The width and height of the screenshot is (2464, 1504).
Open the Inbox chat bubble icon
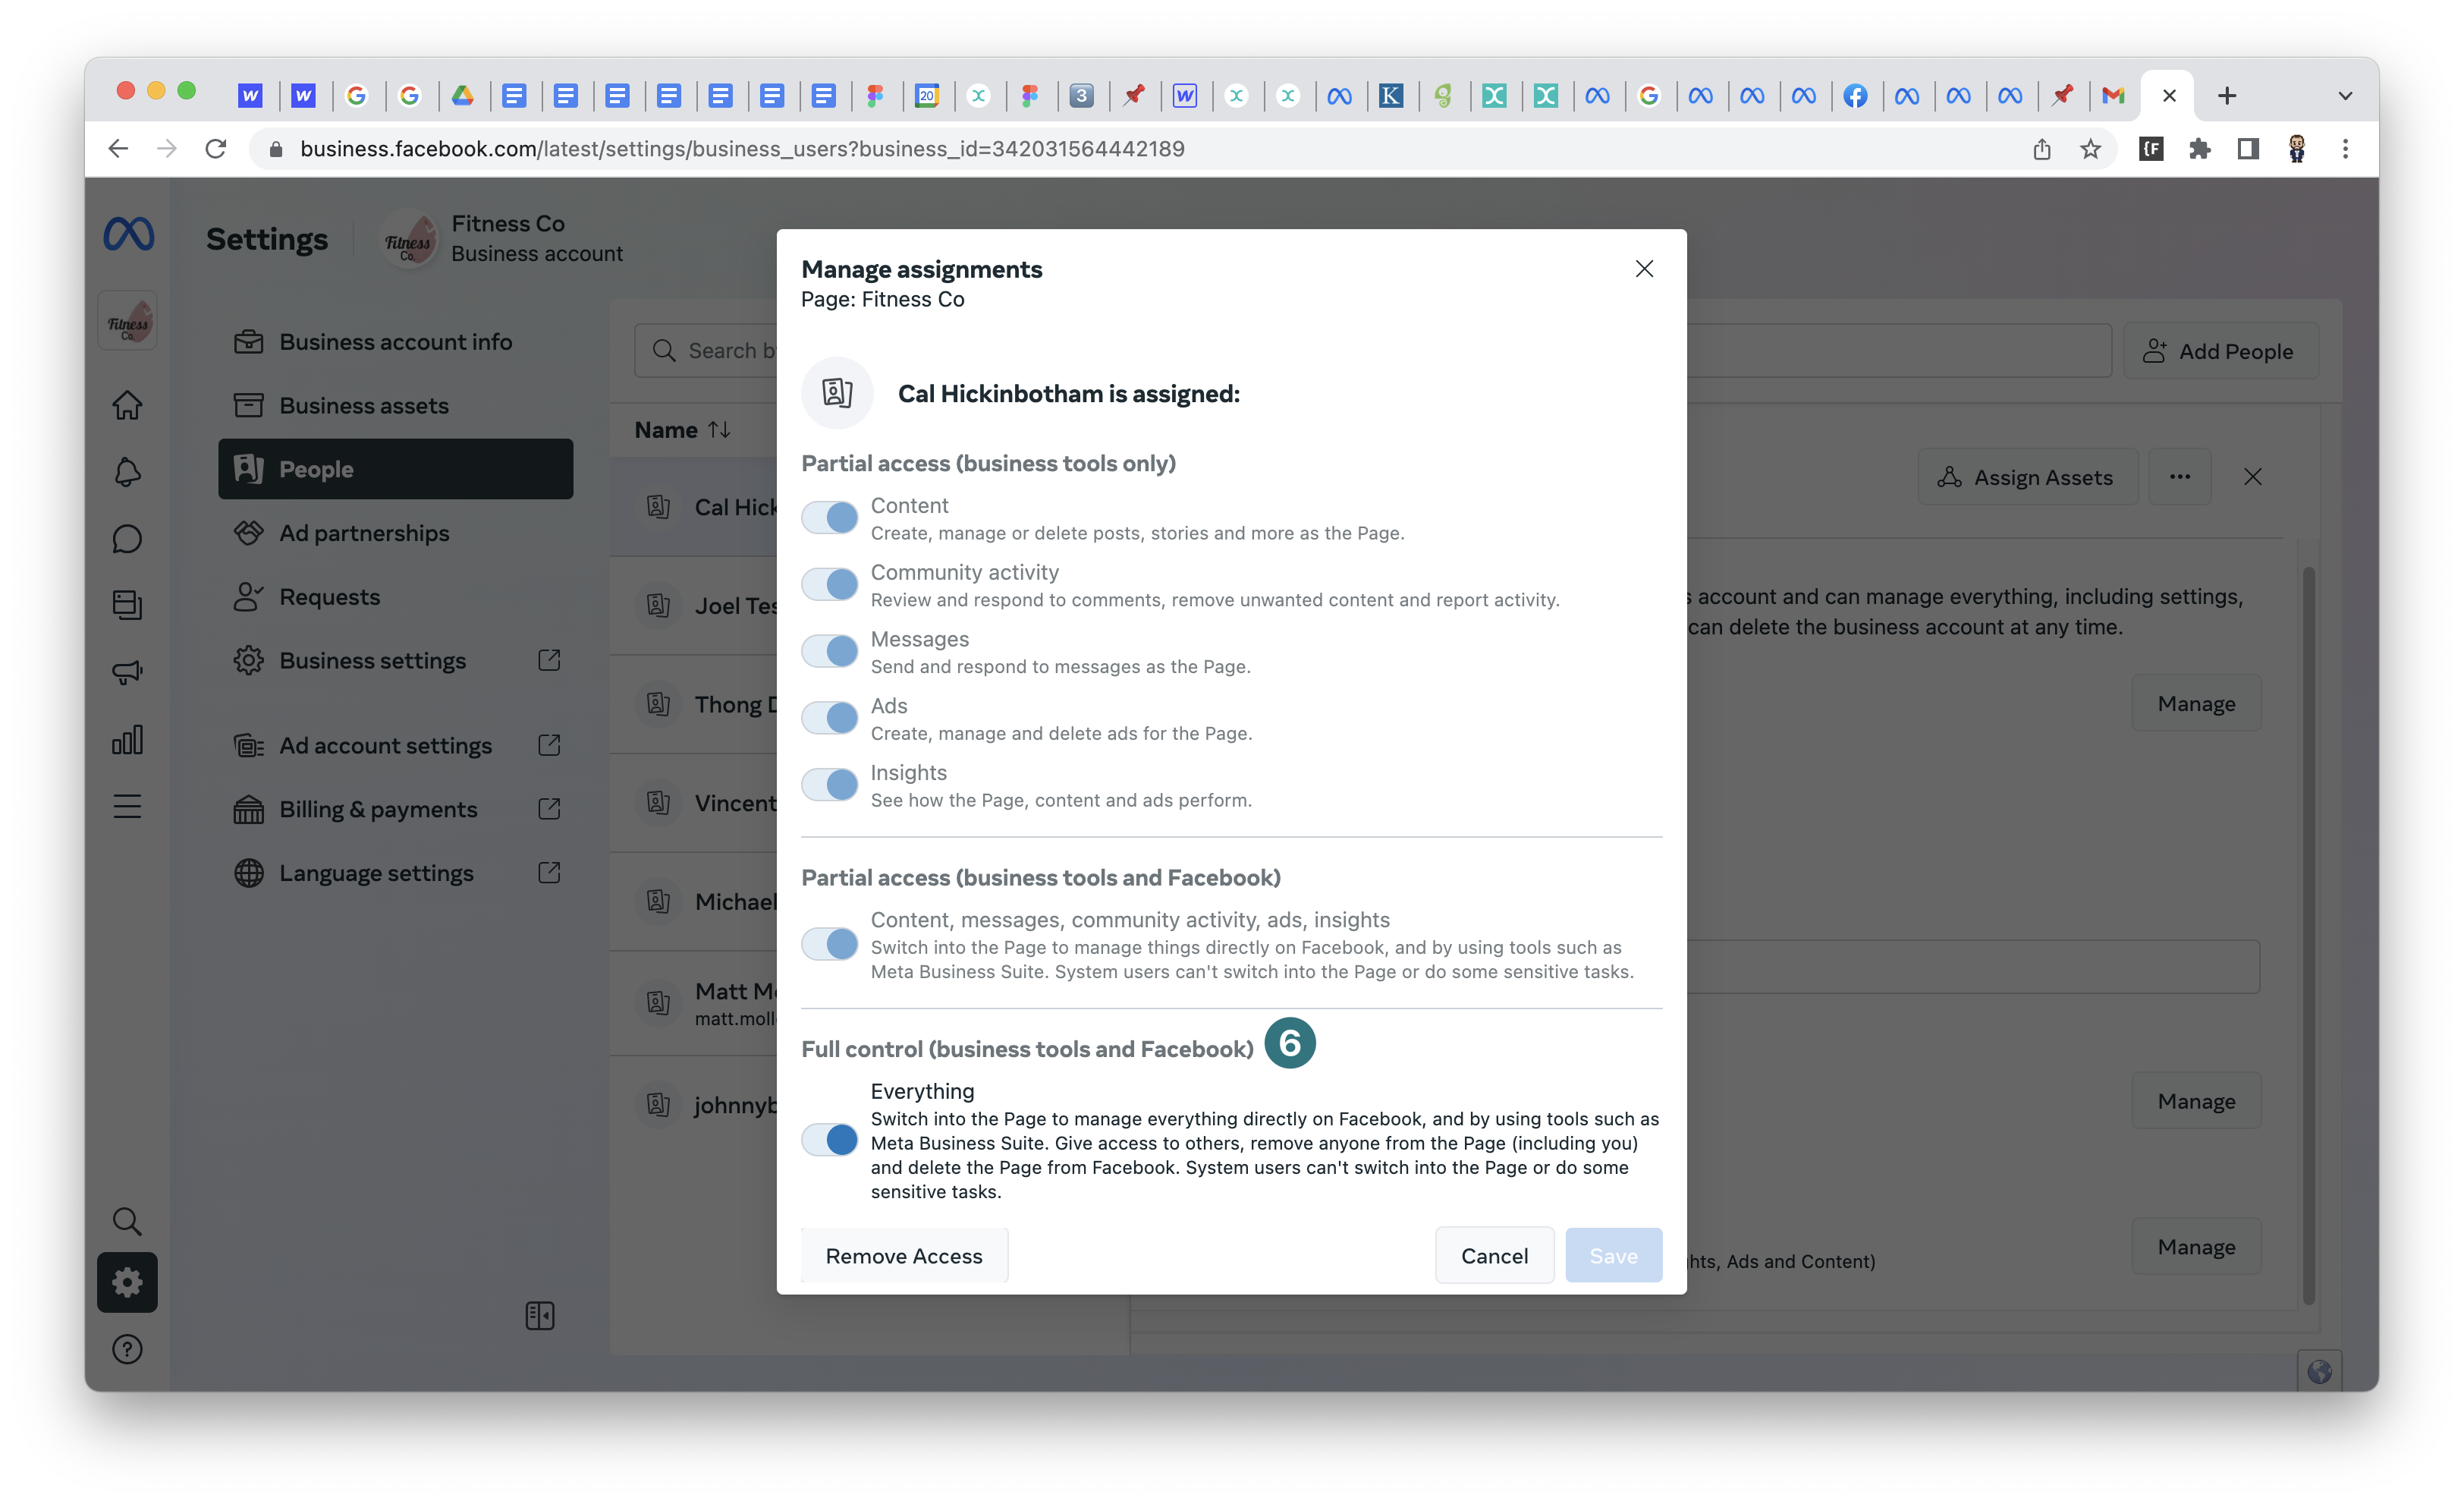click(x=127, y=539)
